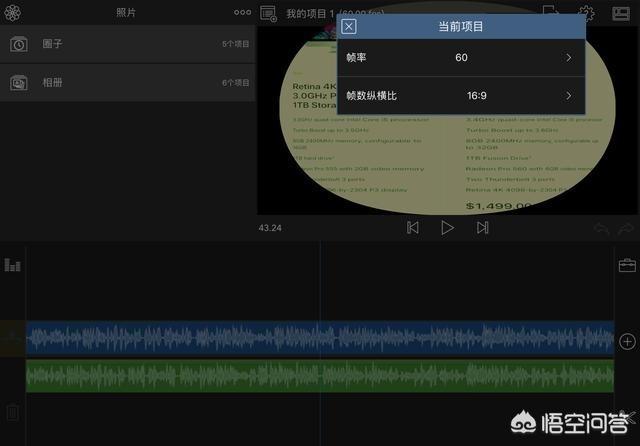This screenshot has width=640, height=446.
Task: Click the 相册 album icon
Action: tap(19, 83)
